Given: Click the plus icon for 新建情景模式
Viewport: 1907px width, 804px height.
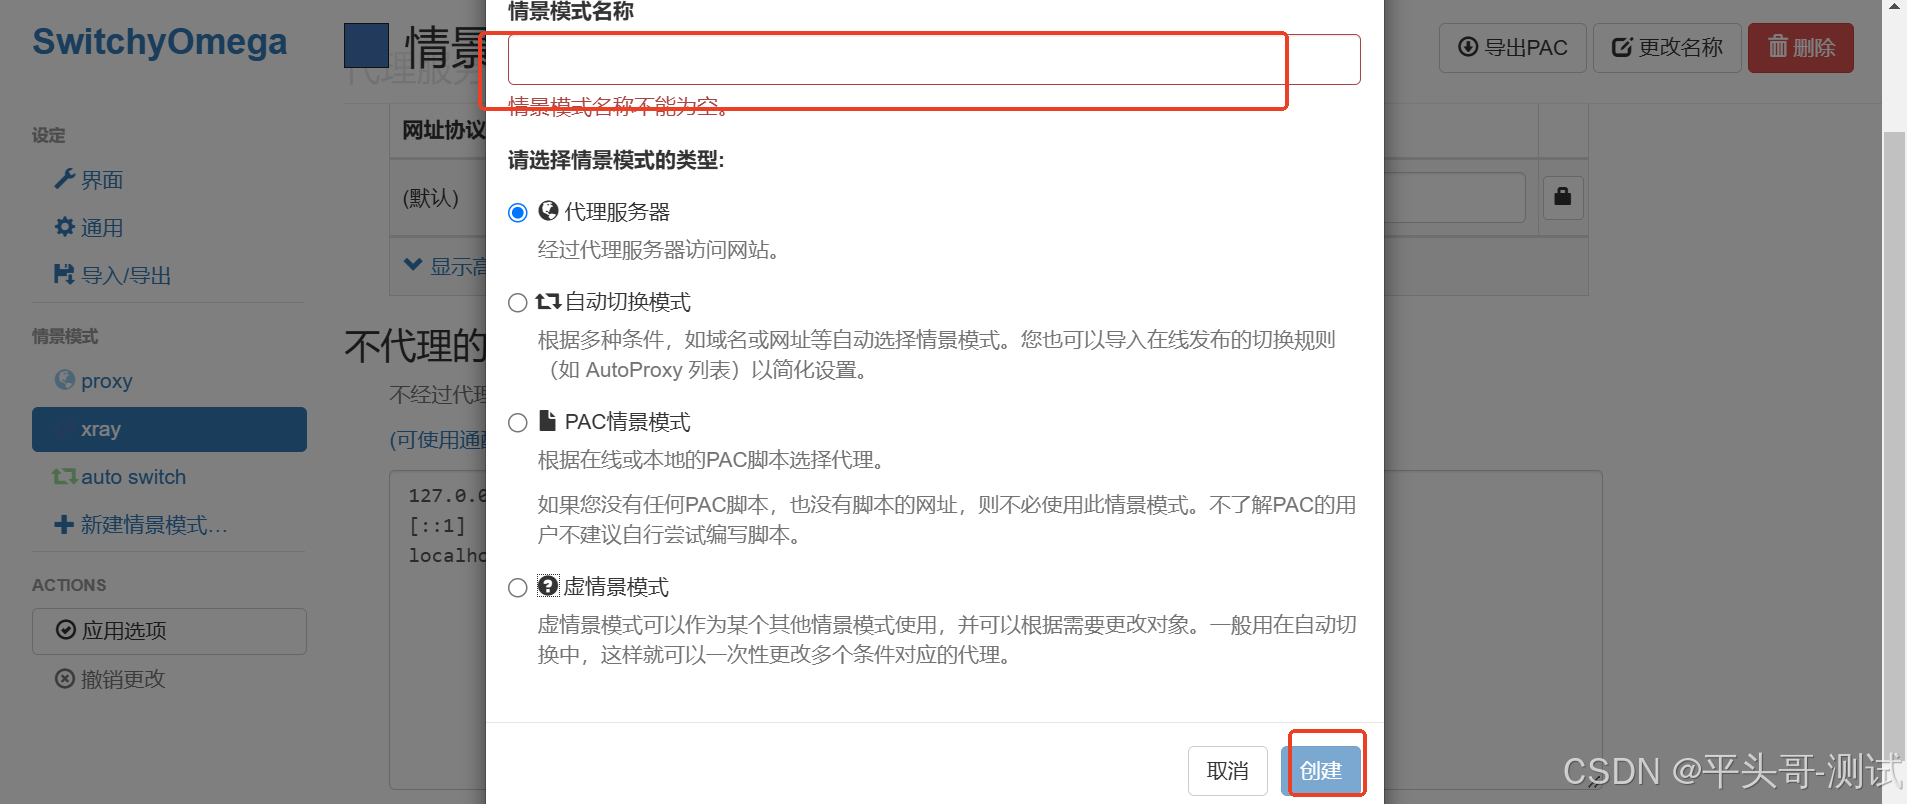Looking at the screenshot, I should point(65,525).
